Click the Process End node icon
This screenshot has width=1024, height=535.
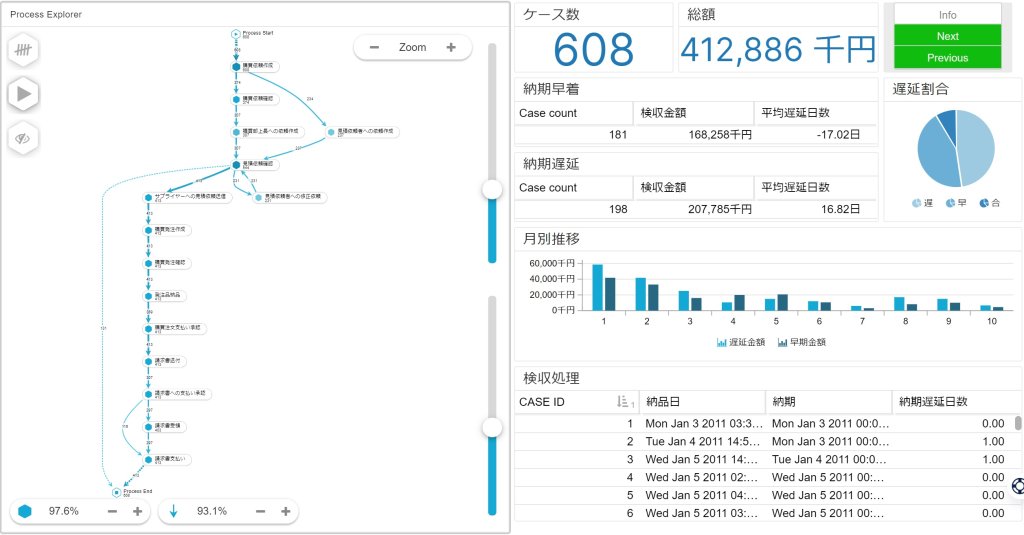116,492
